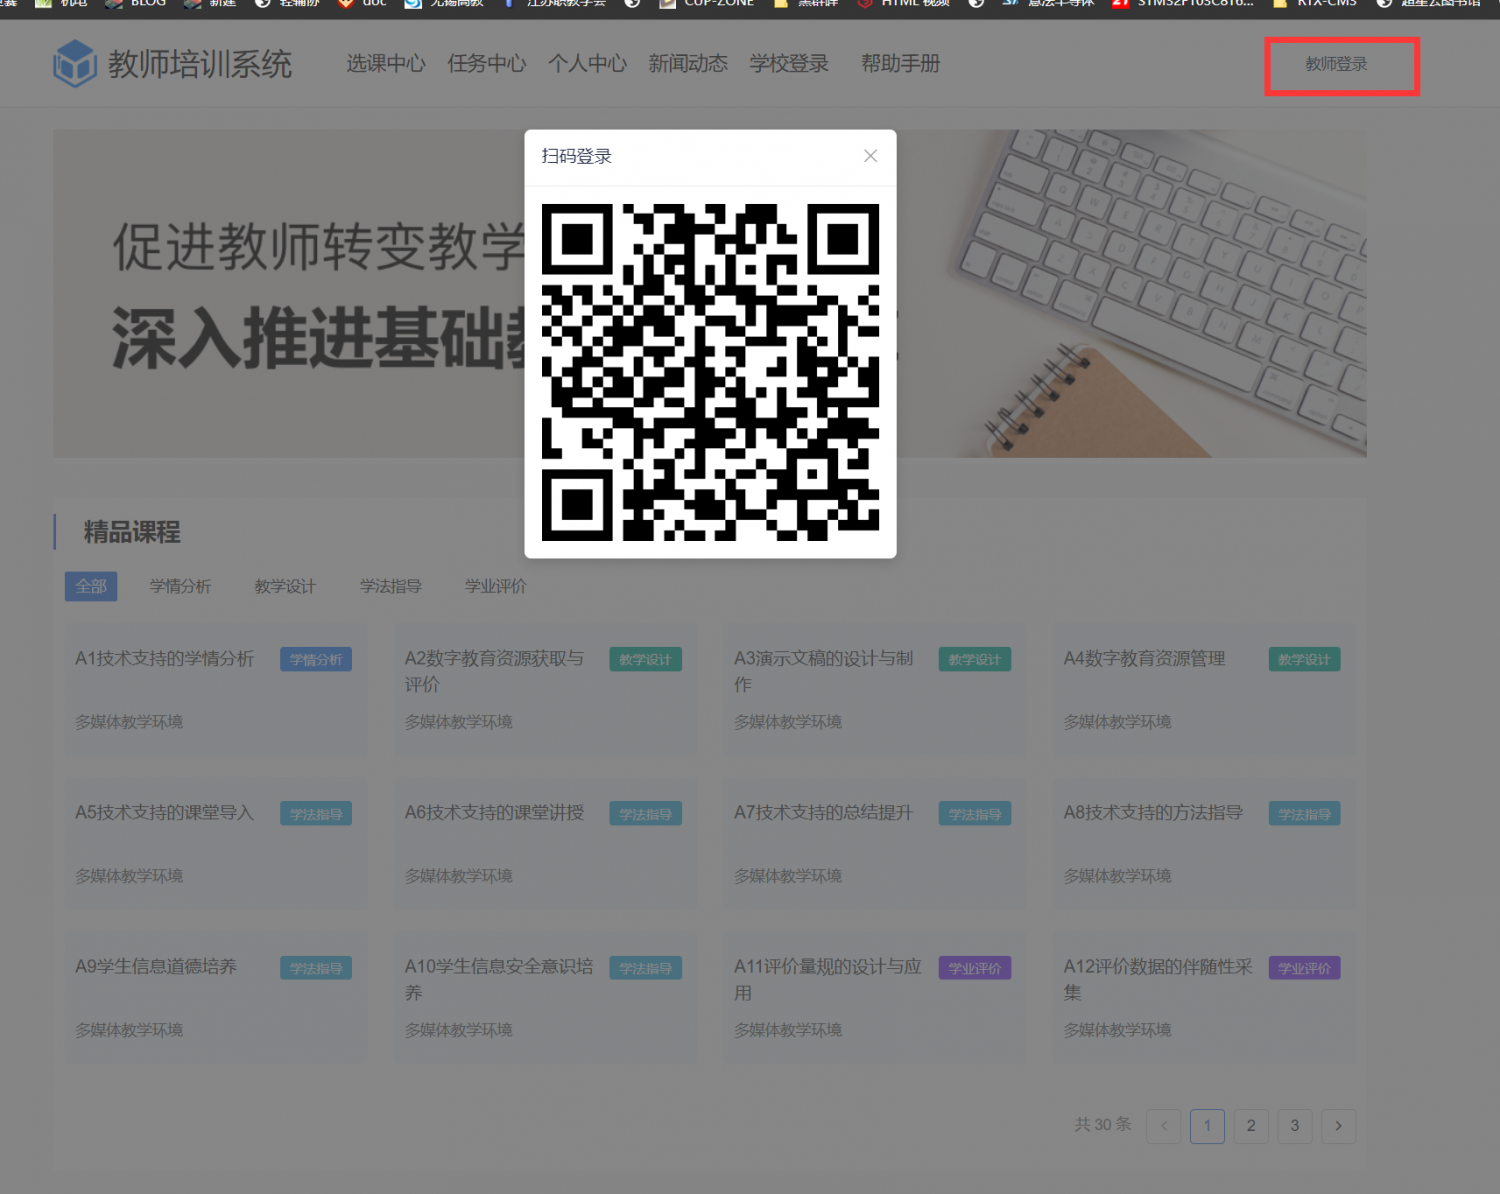The image size is (1500, 1194).
Task: Click the 教师登录 button
Action: (1336, 64)
